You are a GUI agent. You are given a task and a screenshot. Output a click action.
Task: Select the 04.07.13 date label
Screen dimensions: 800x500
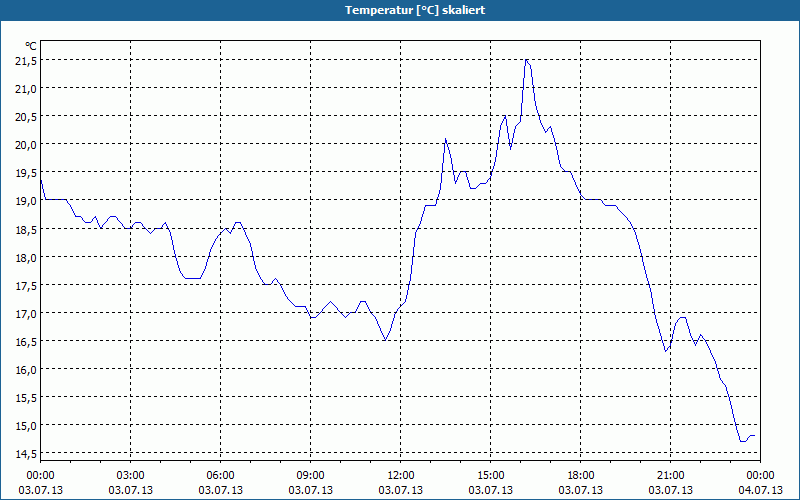760,490
